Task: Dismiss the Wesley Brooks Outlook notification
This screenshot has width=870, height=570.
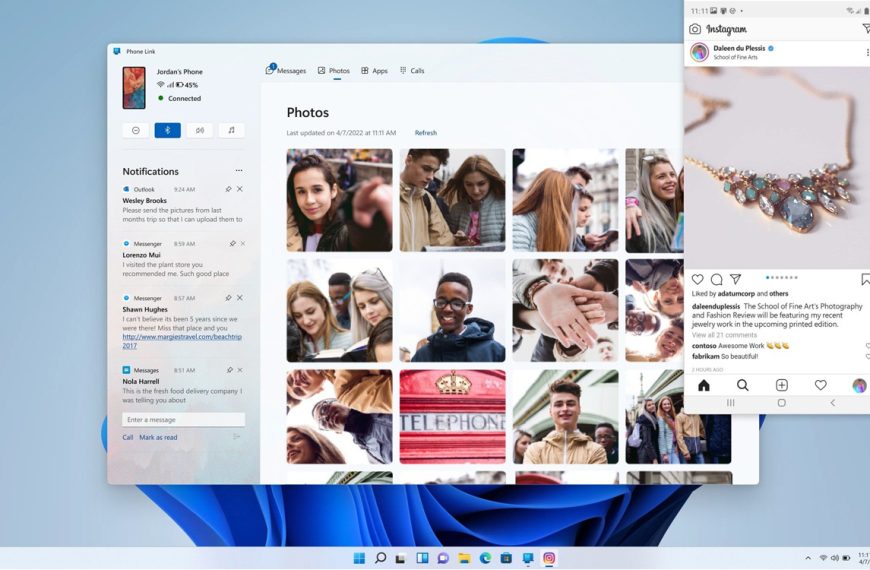Action: [x=240, y=189]
